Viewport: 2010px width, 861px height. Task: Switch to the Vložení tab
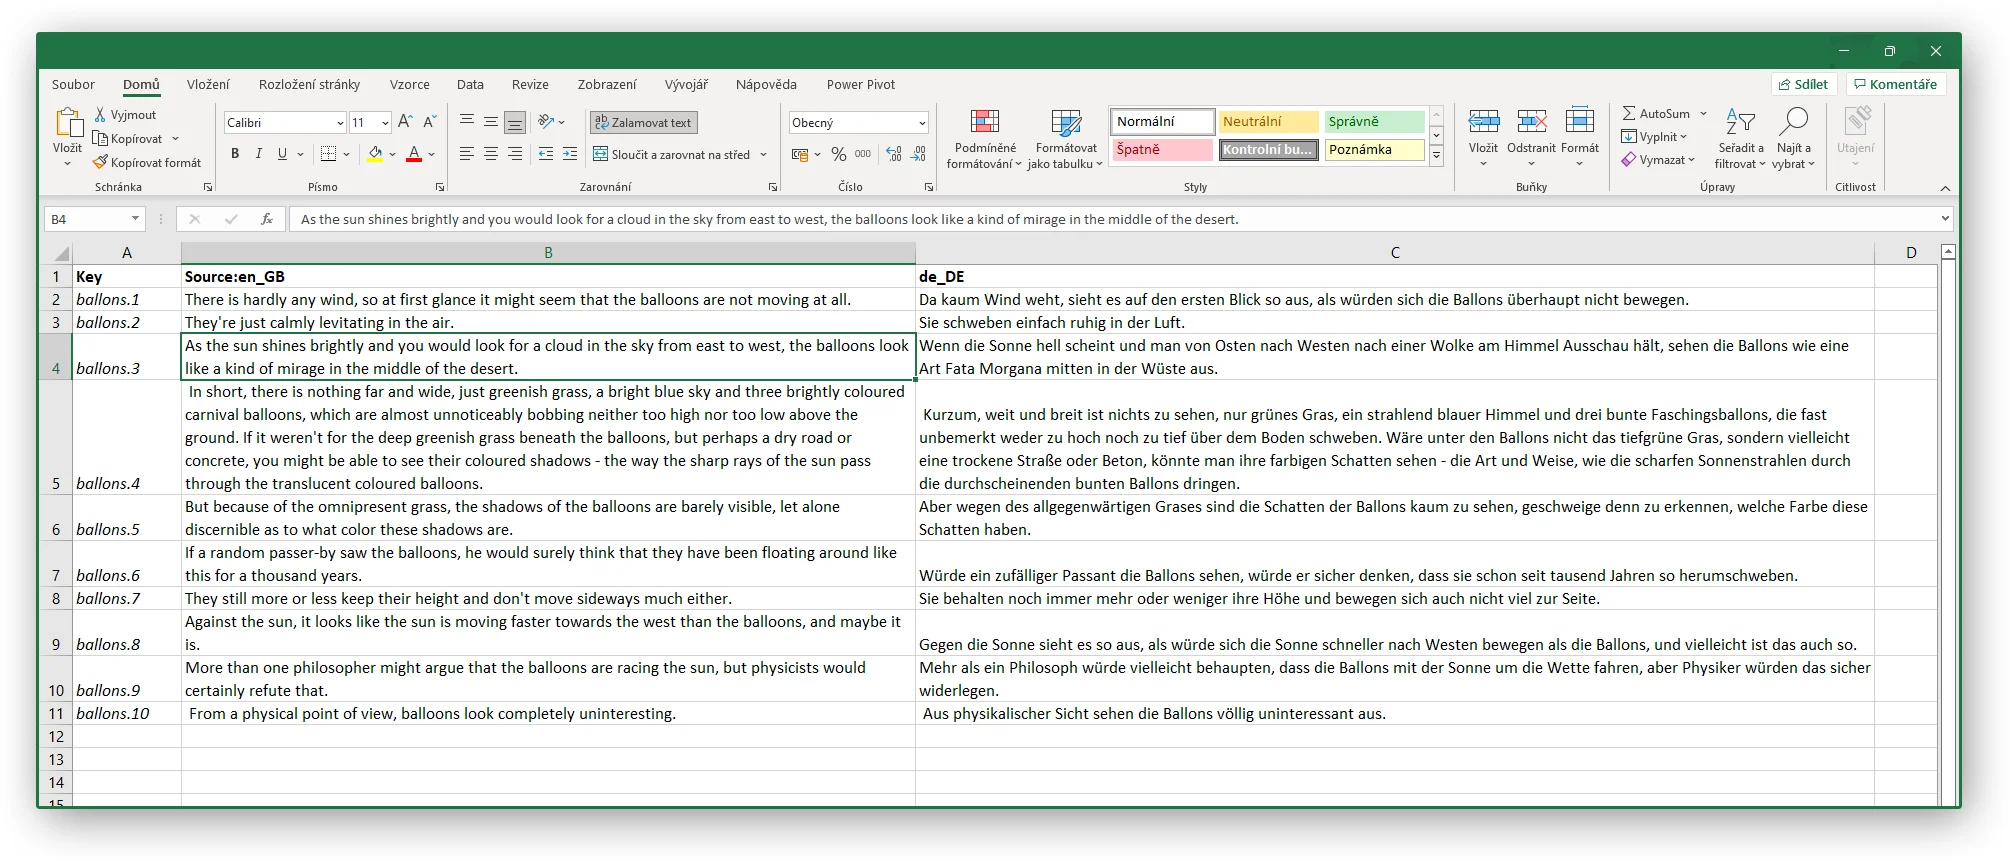[208, 85]
